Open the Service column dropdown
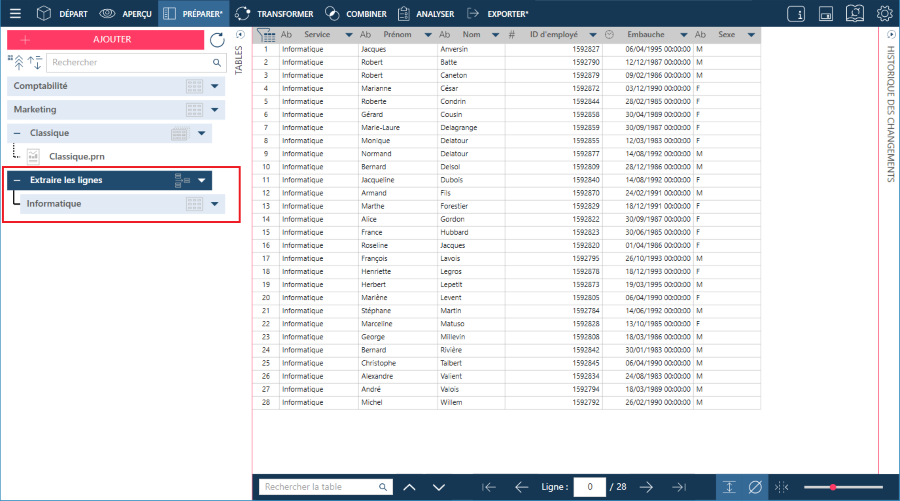The image size is (900, 501). (x=349, y=34)
